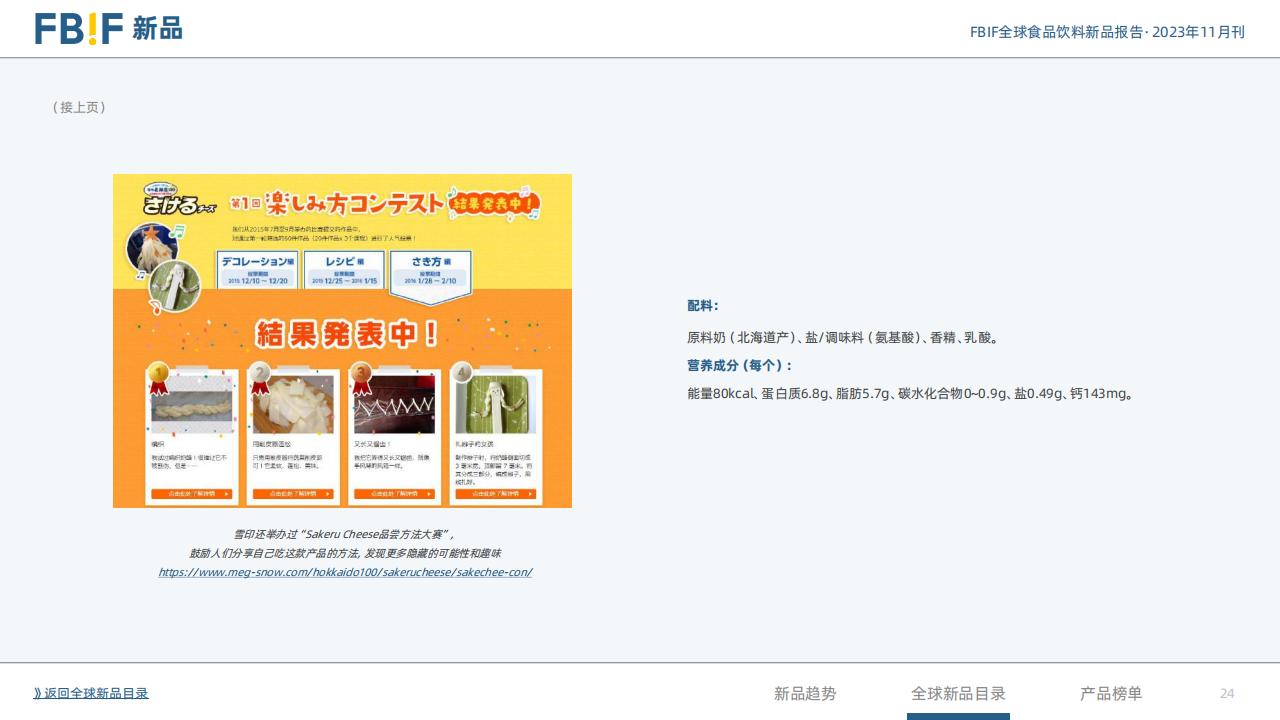Click the 营养成分 (每个): heading

pos(739,366)
